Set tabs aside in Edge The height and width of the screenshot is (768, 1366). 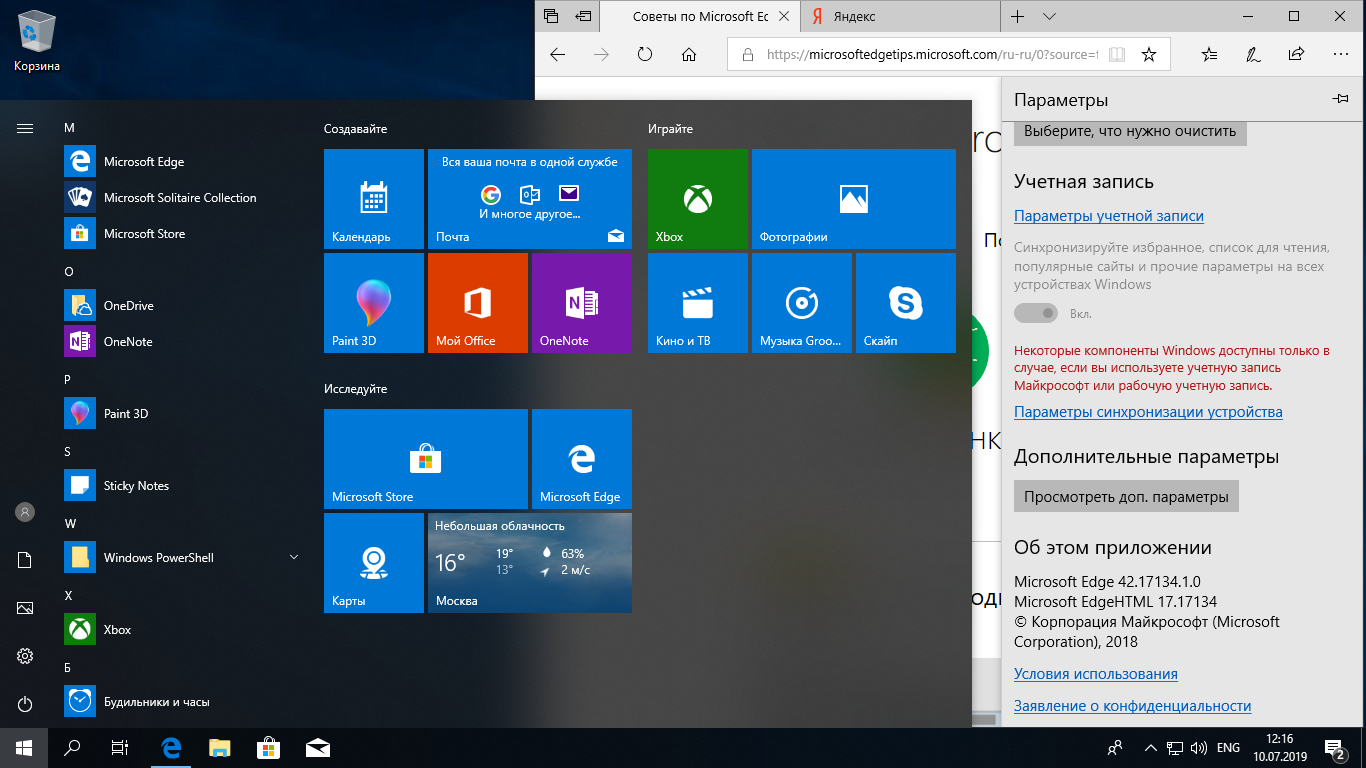(x=582, y=17)
